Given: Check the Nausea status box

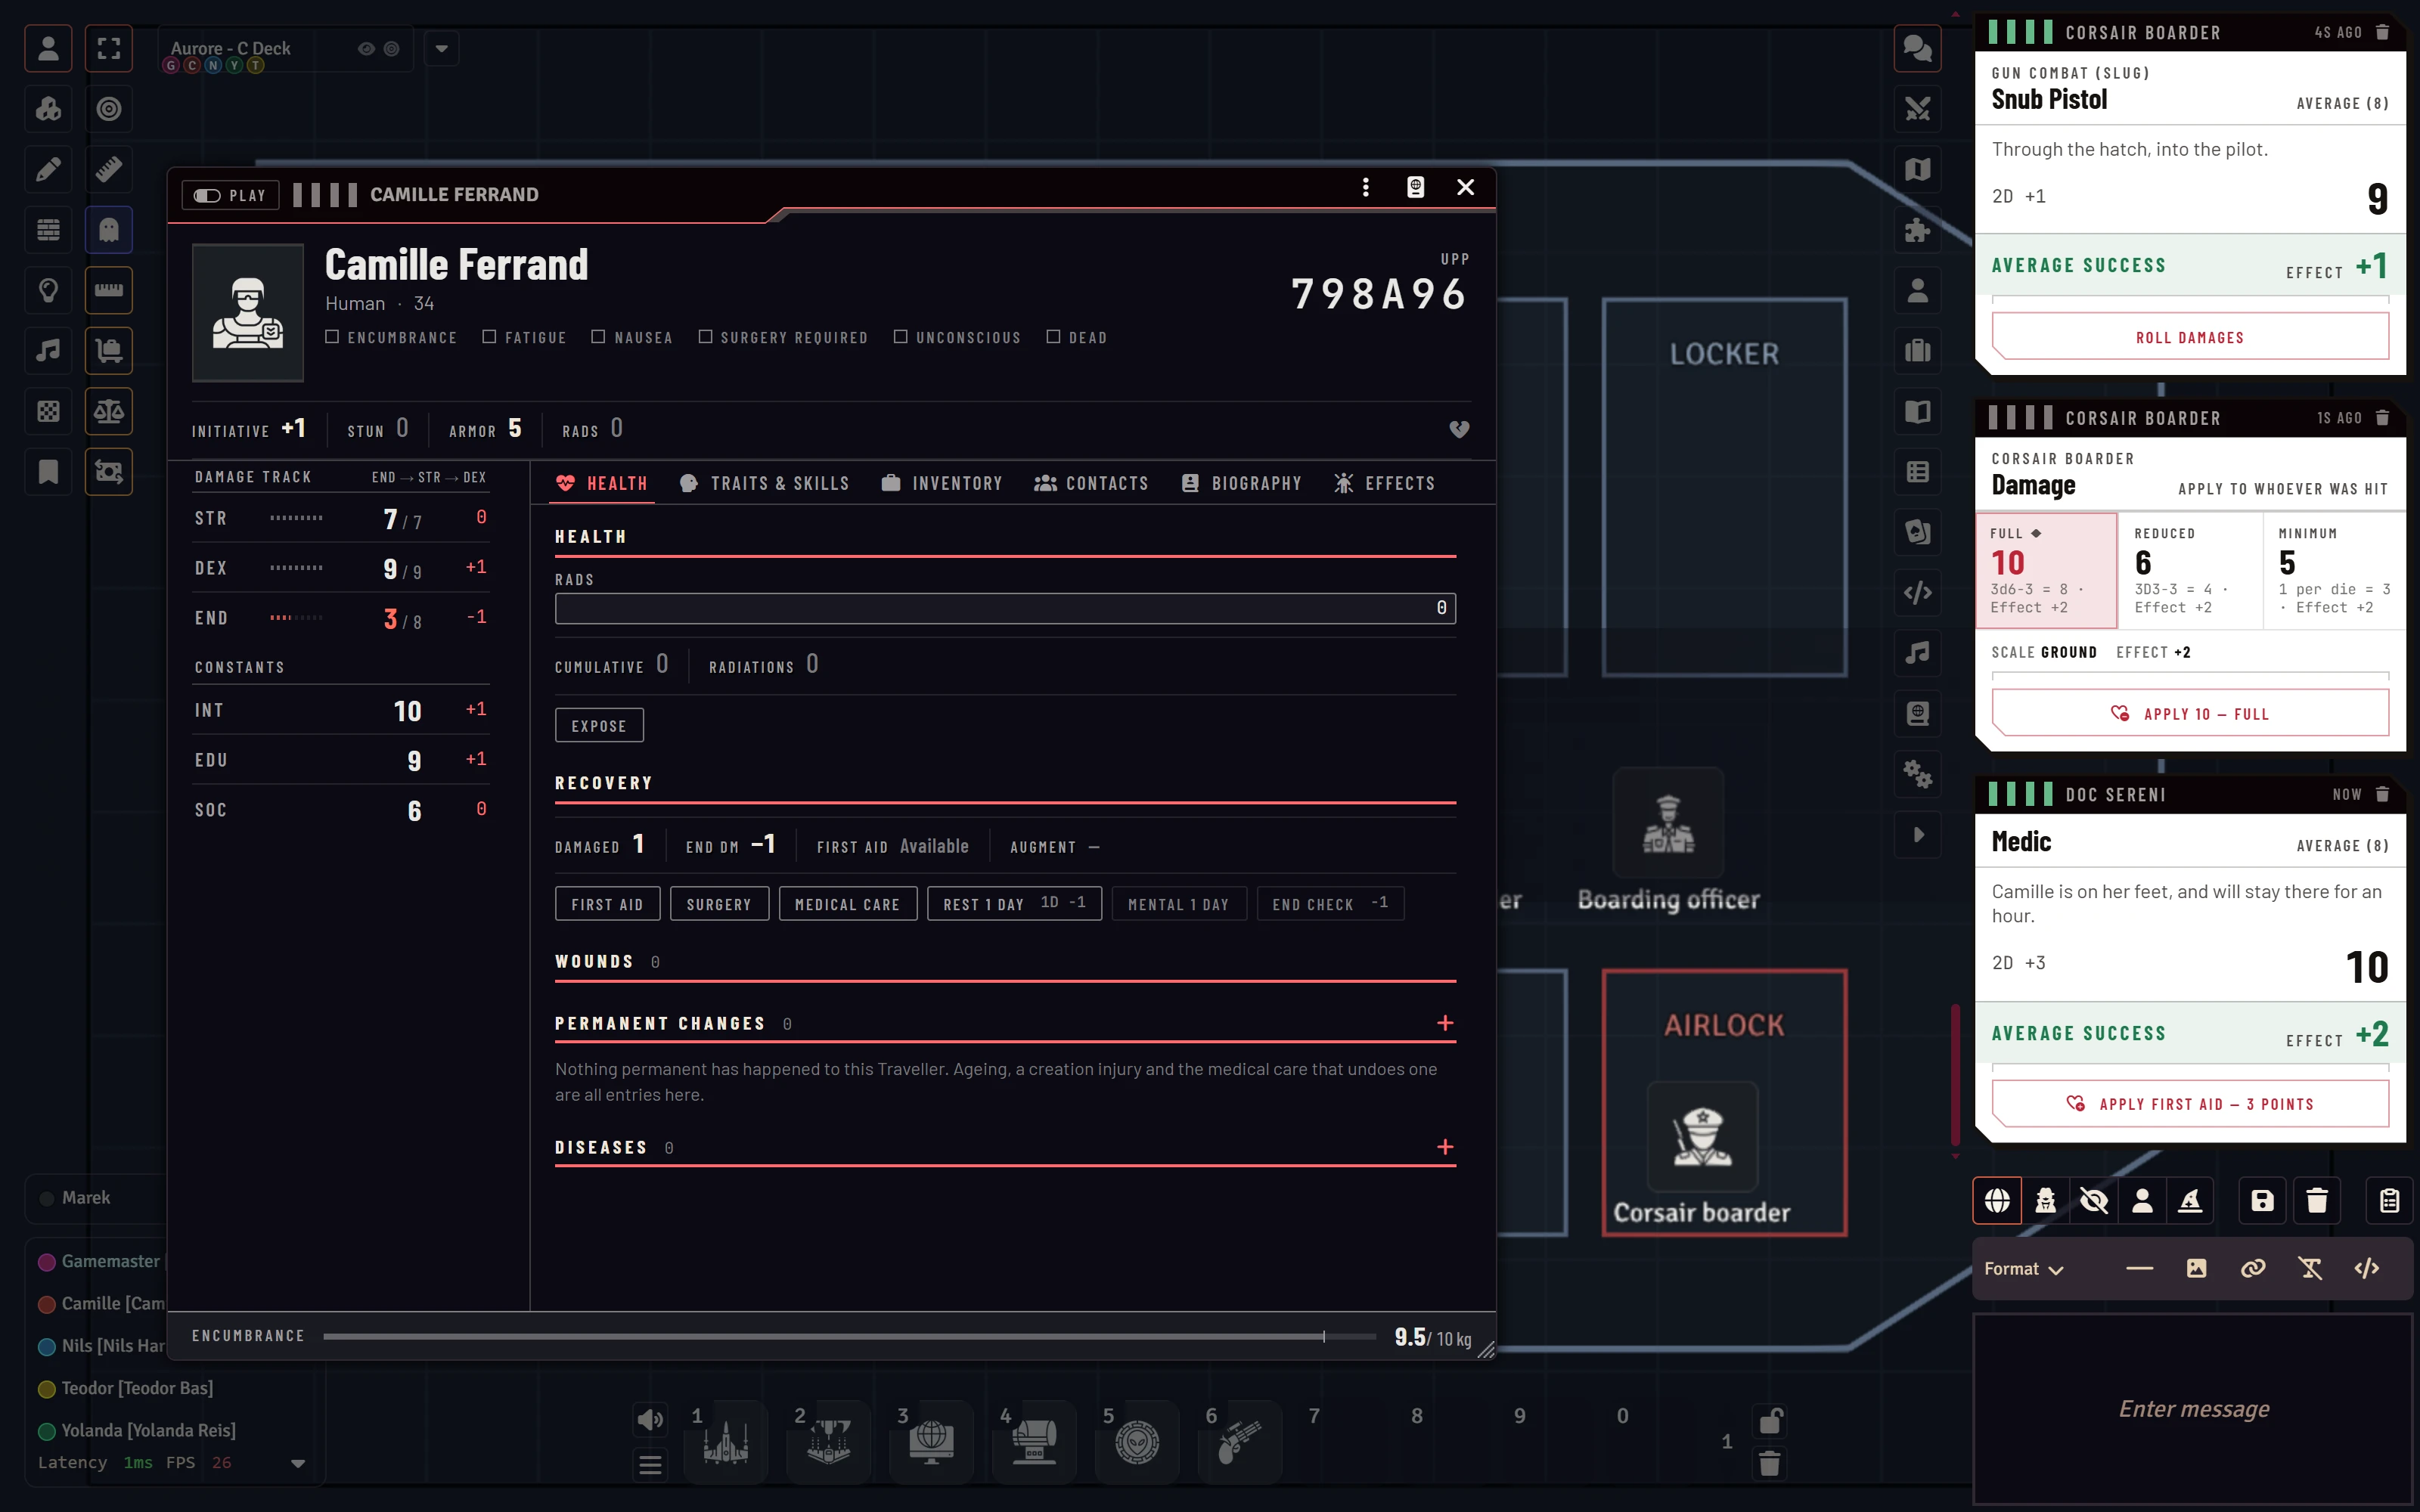Looking at the screenshot, I should pyautogui.click(x=598, y=337).
